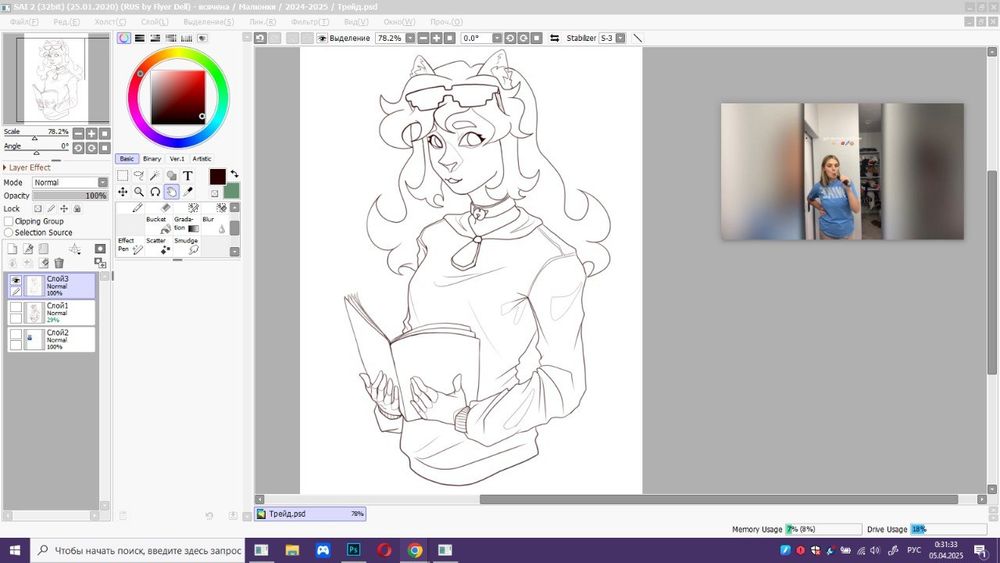This screenshot has width=1000, height=563.
Task: Zoom out with navigator minus button
Action: (78, 133)
